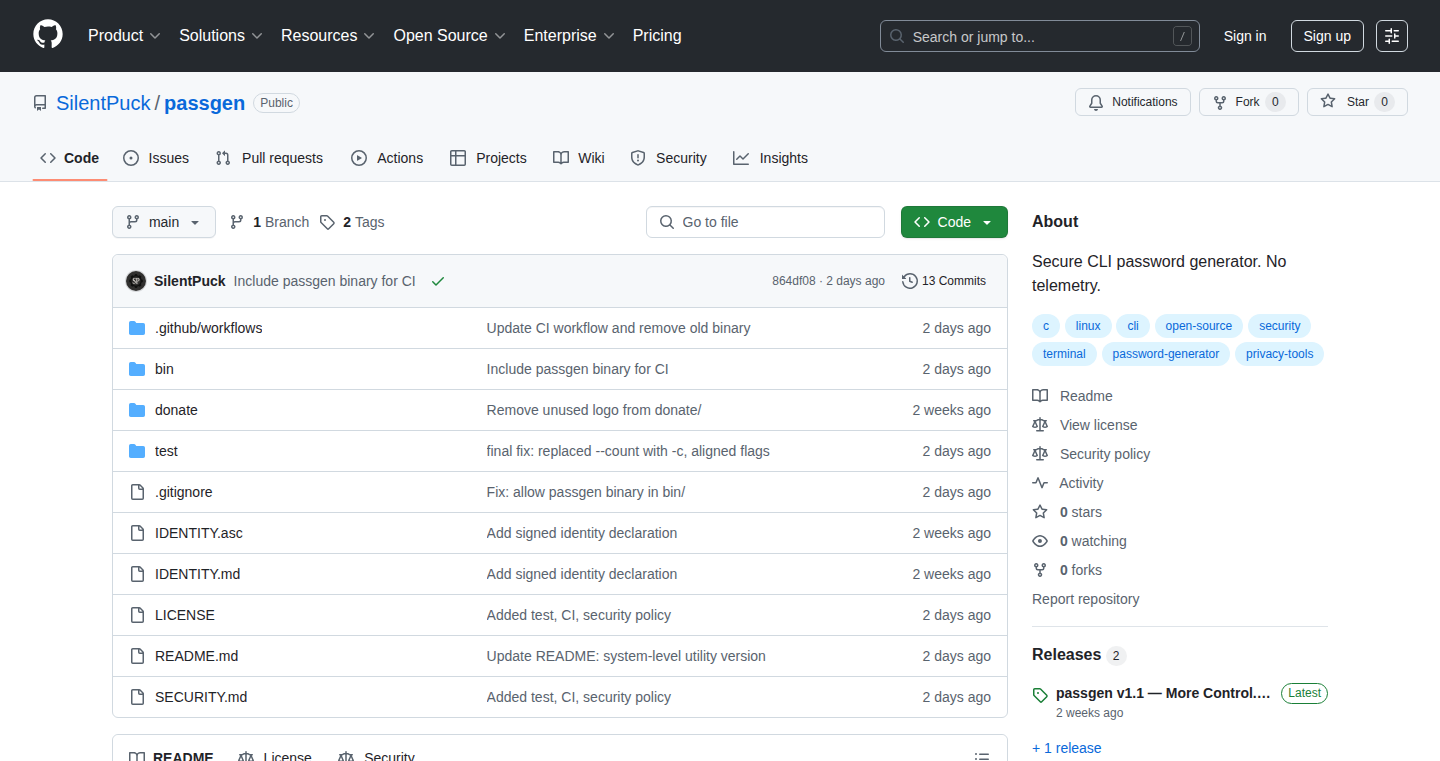Click the eye icon next to 0 watching

pos(1040,541)
